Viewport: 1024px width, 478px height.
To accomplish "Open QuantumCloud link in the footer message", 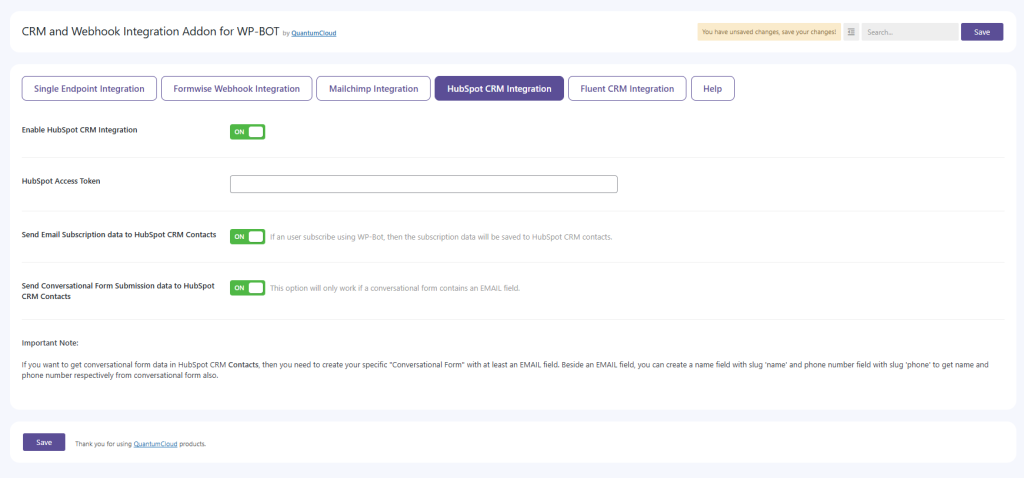I will point(155,444).
